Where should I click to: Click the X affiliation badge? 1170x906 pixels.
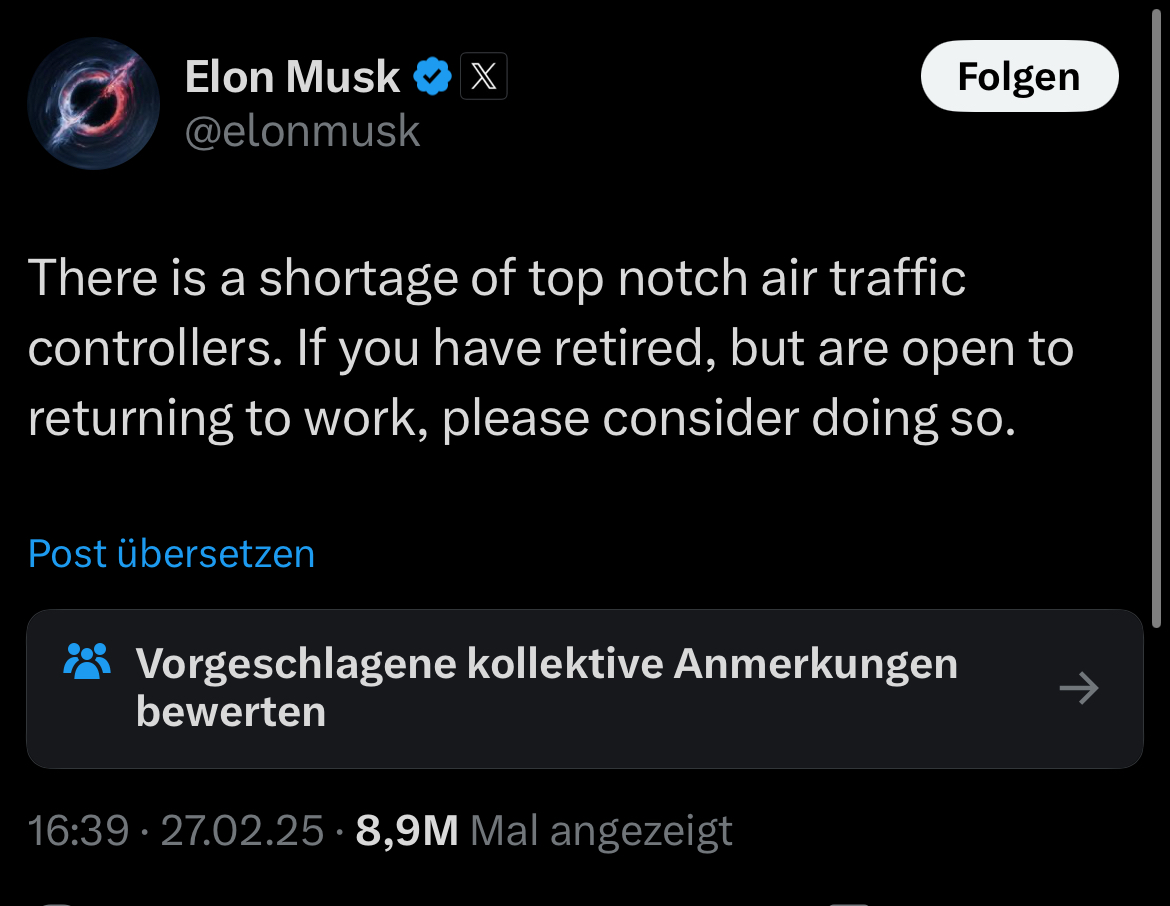tap(484, 77)
